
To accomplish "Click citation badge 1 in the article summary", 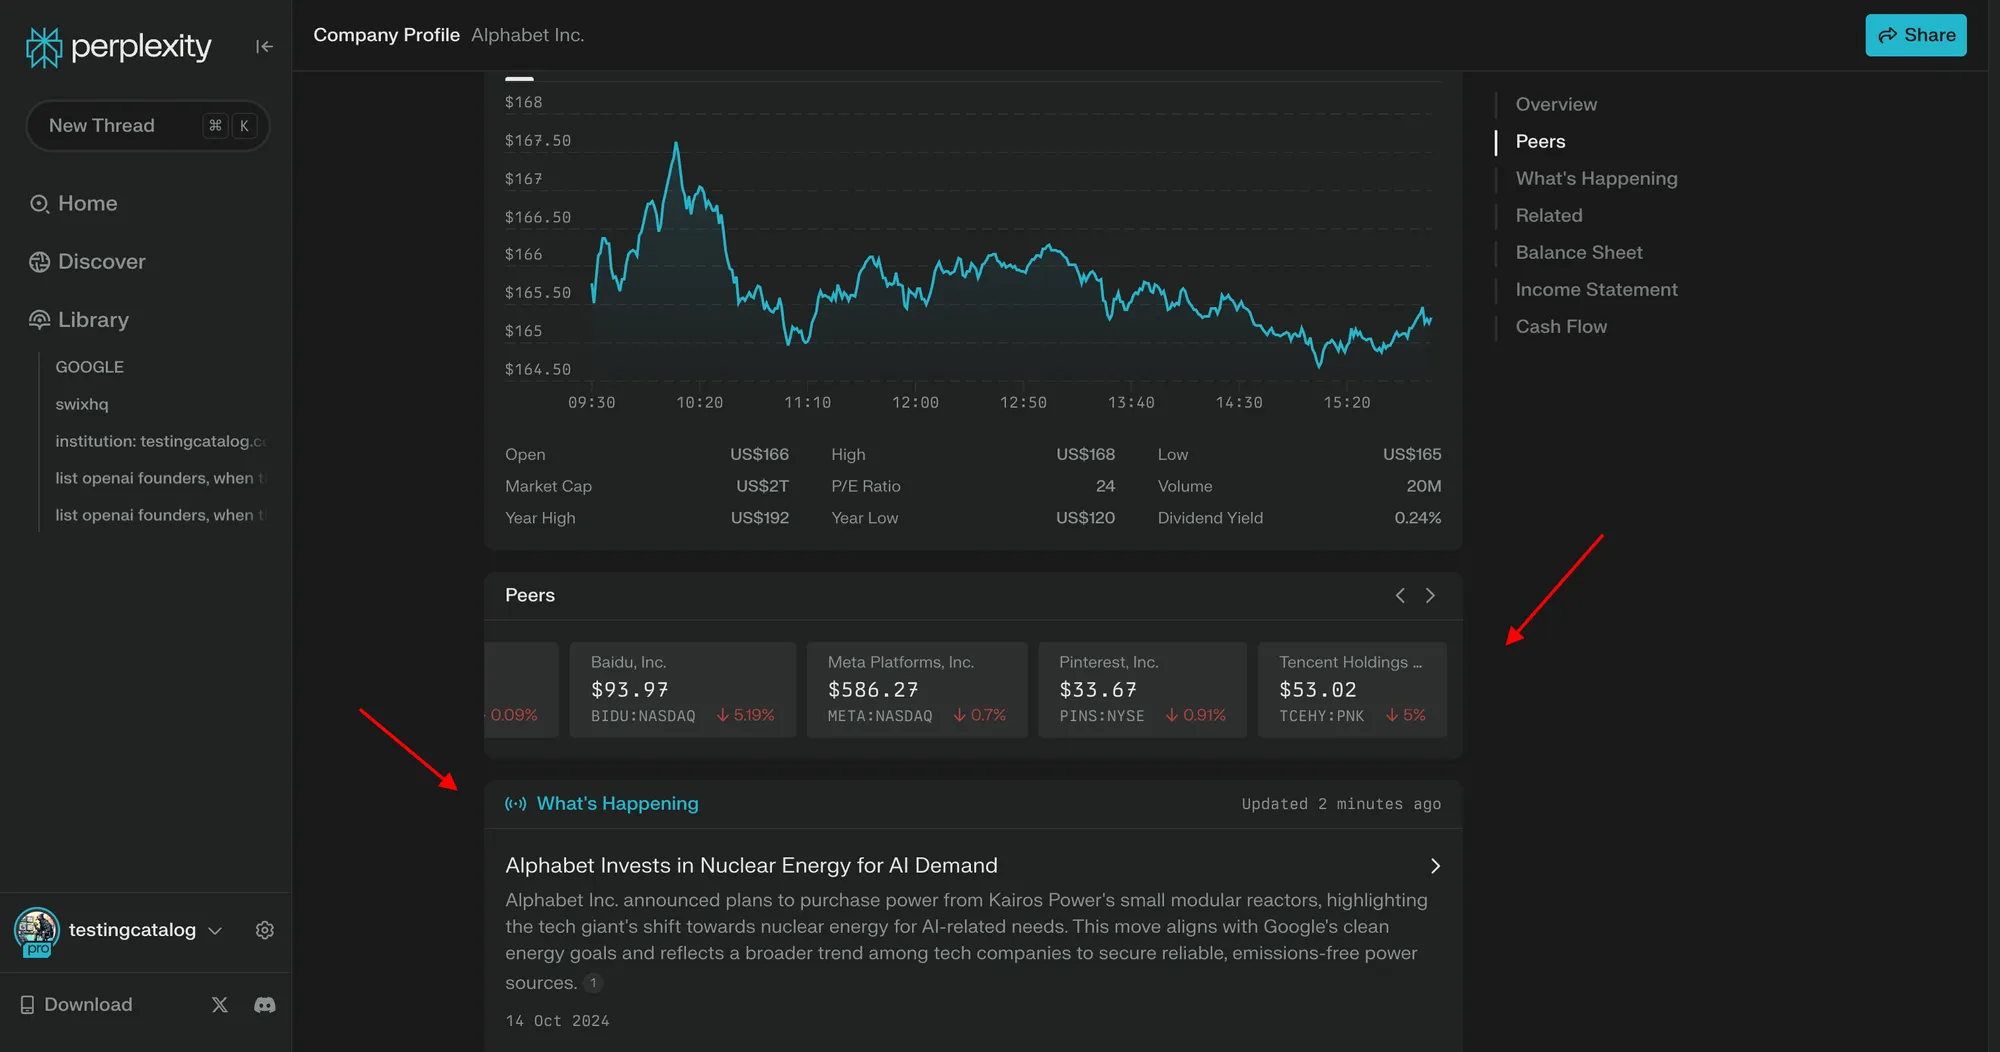I will point(592,983).
